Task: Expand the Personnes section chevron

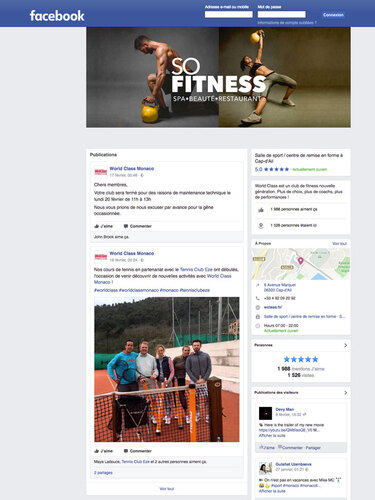Action: [345, 345]
